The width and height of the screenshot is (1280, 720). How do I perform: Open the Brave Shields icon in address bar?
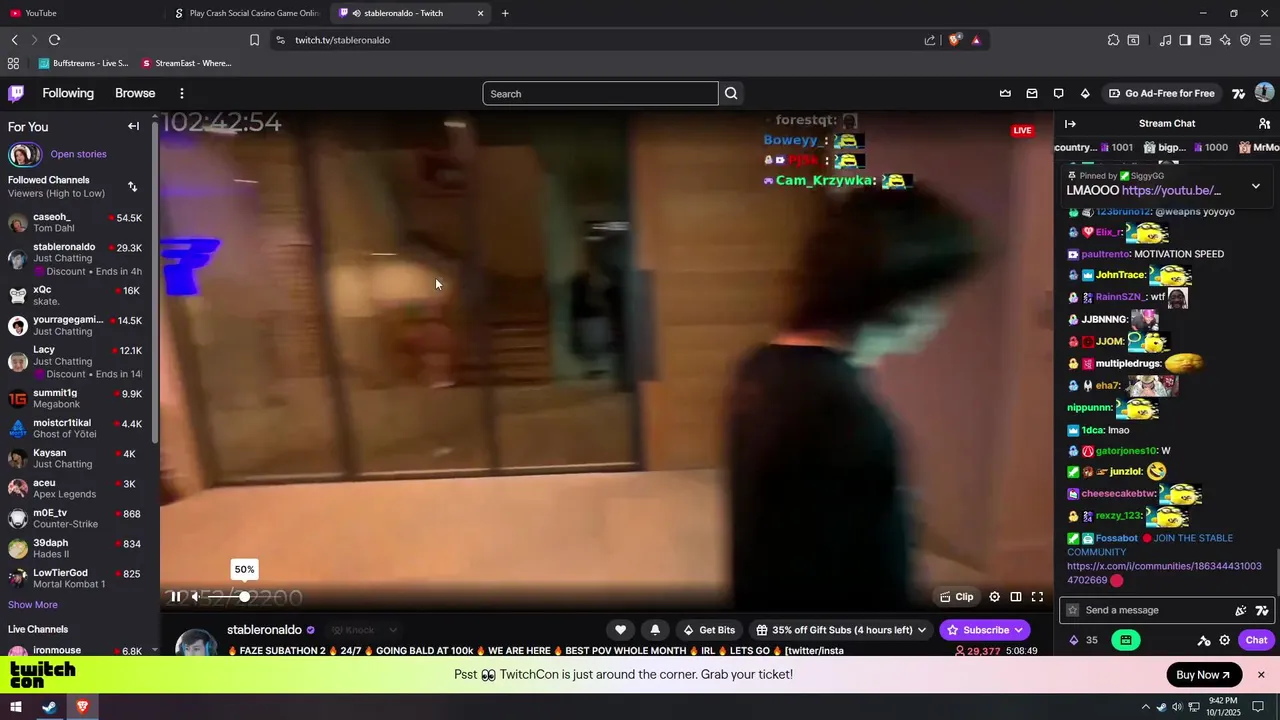955,40
